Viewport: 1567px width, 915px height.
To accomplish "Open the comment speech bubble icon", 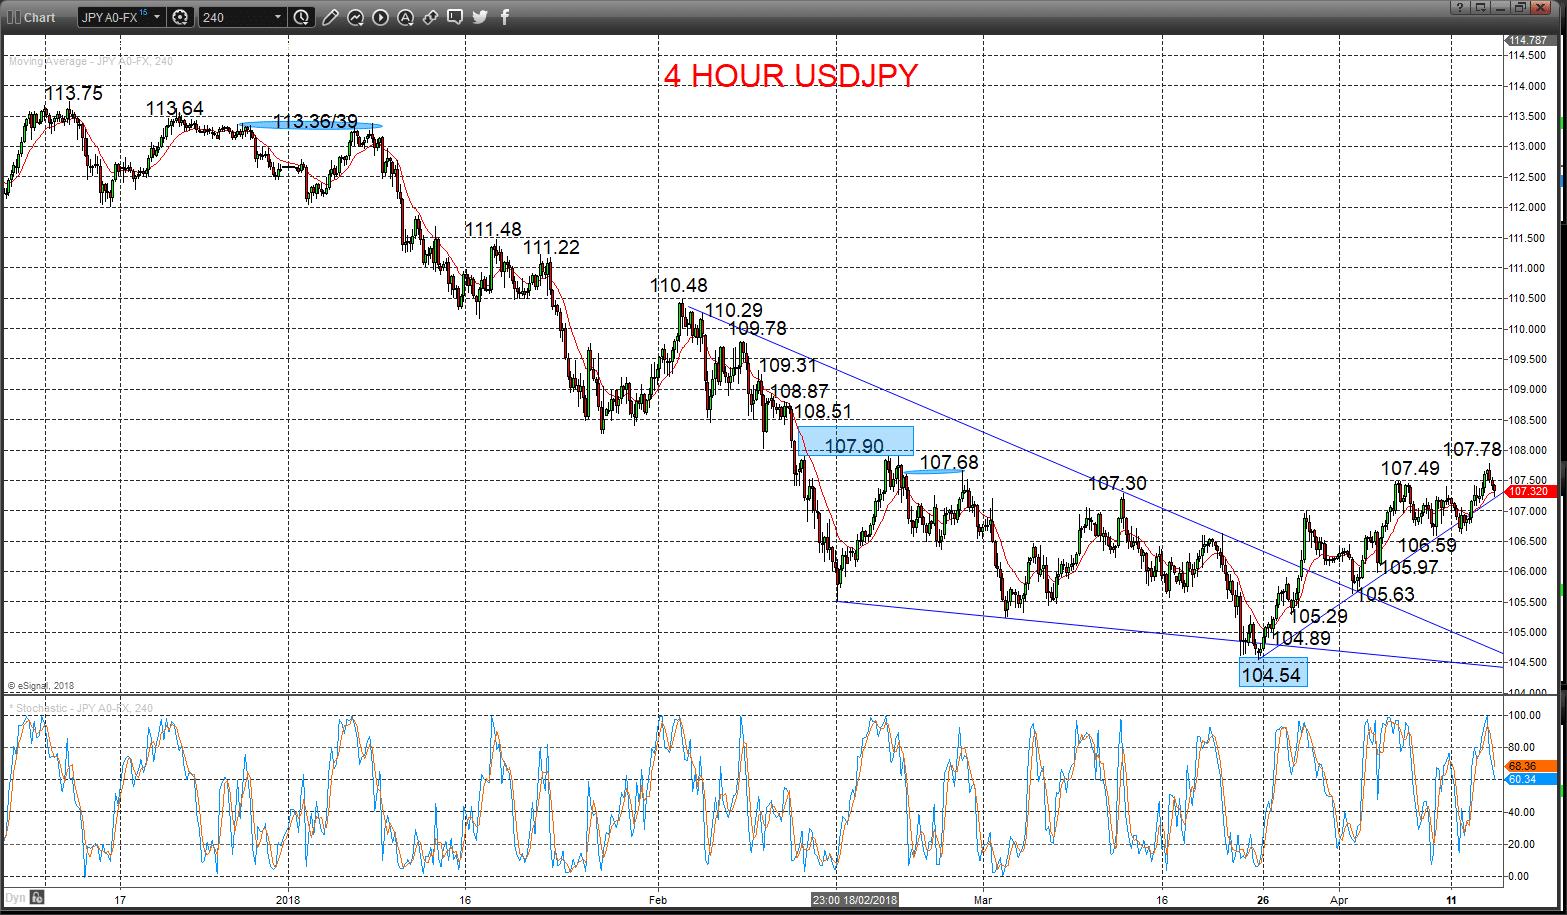I will pyautogui.click(x=455, y=17).
